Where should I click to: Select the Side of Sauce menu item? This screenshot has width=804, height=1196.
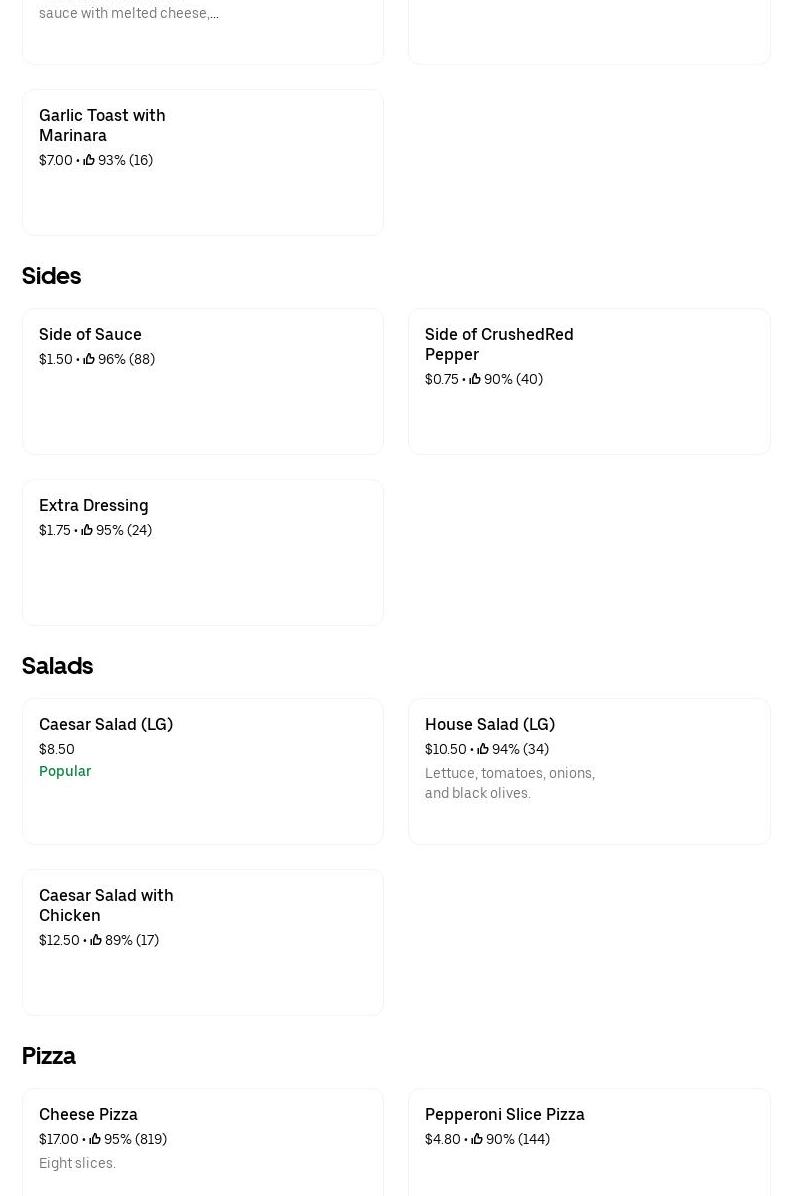(90, 334)
